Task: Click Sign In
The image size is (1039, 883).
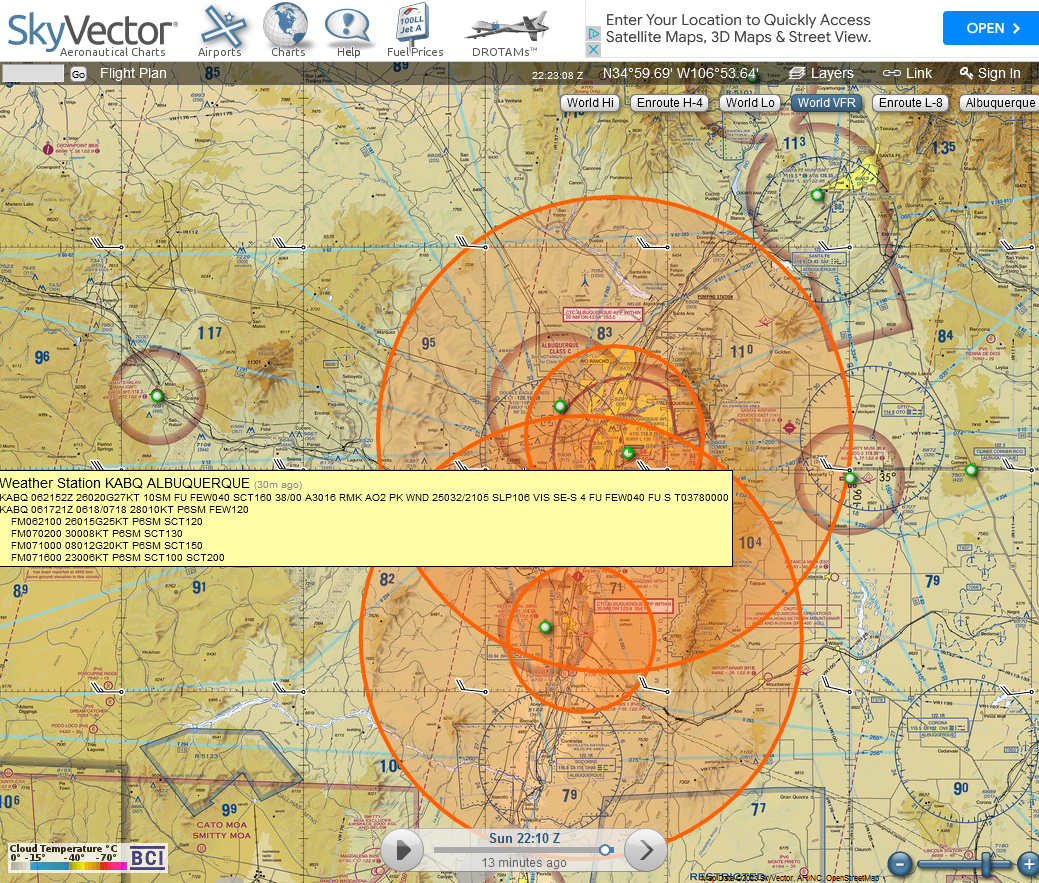Action: (990, 74)
